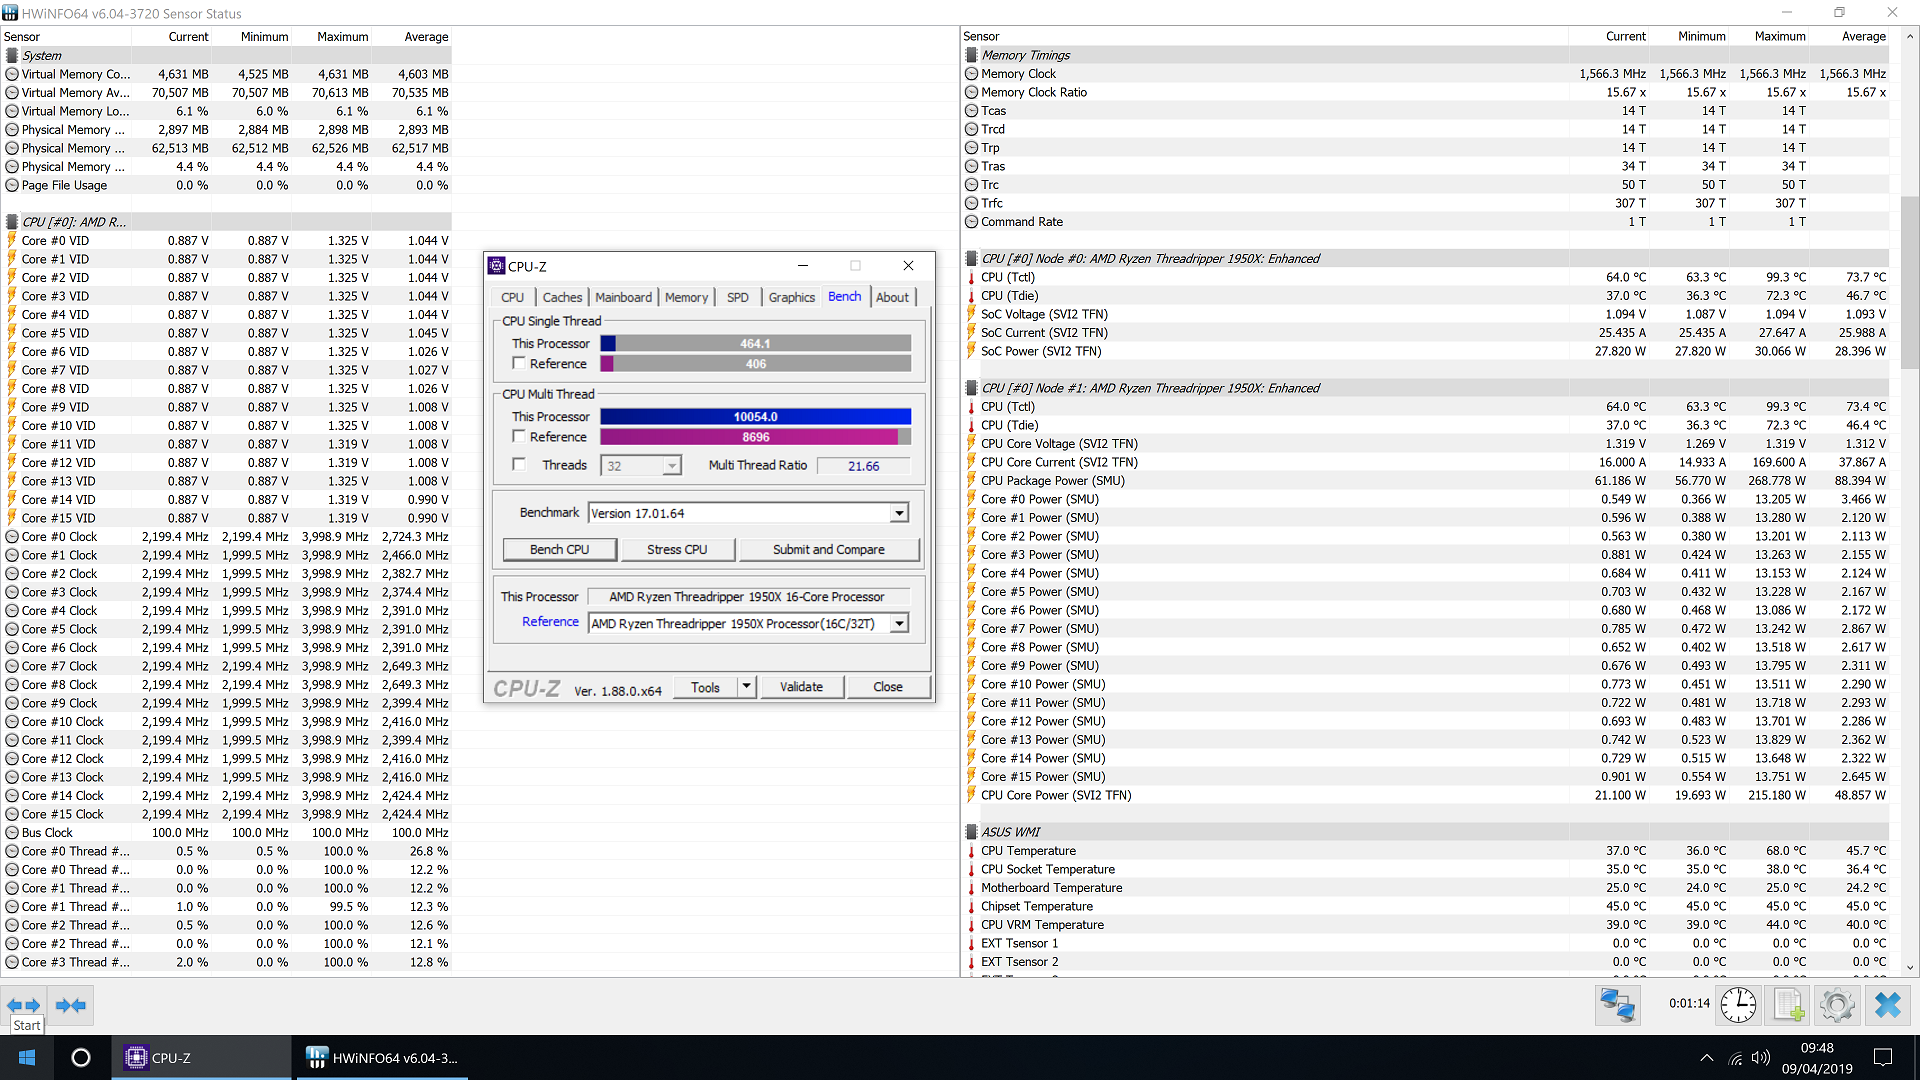Switch to the Memory tab in CPU-Z
Screen dimensions: 1920x1080
[x=687, y=298]
